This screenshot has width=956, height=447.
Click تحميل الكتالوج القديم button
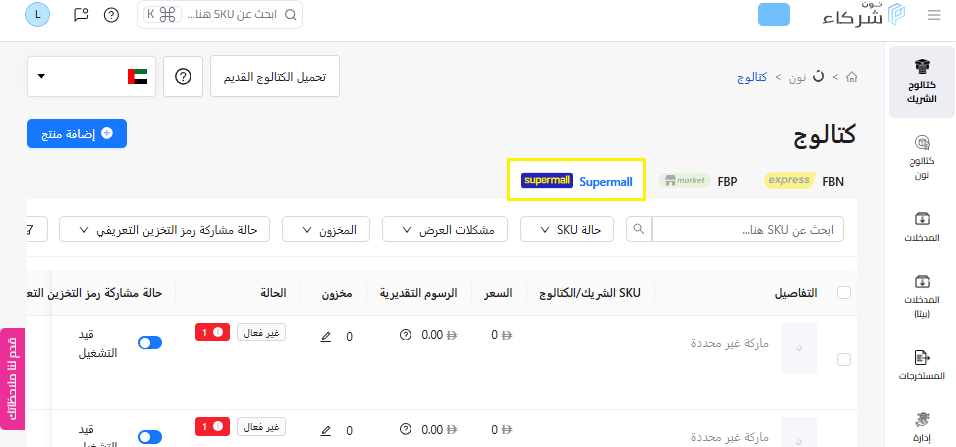tap(275, 76)
